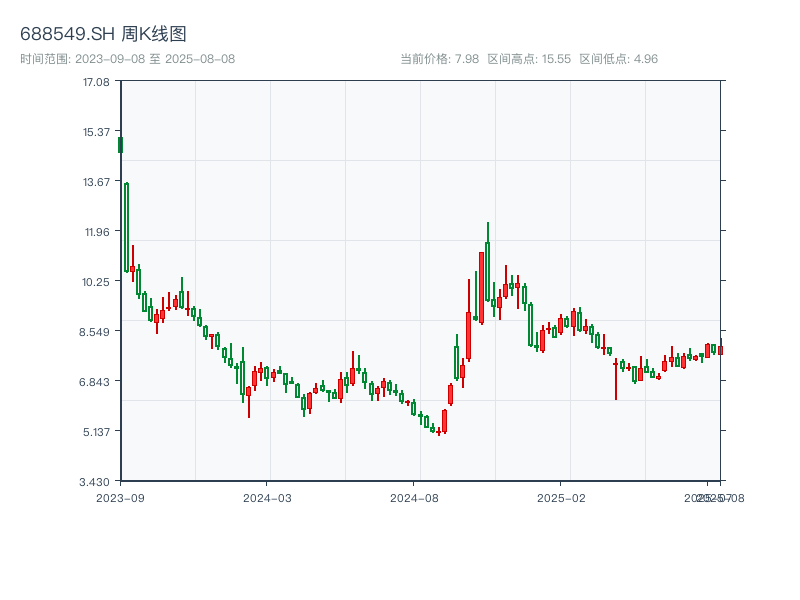
Task: Pick the 2025-02 x-axis date label
Action: pos(561,497)
